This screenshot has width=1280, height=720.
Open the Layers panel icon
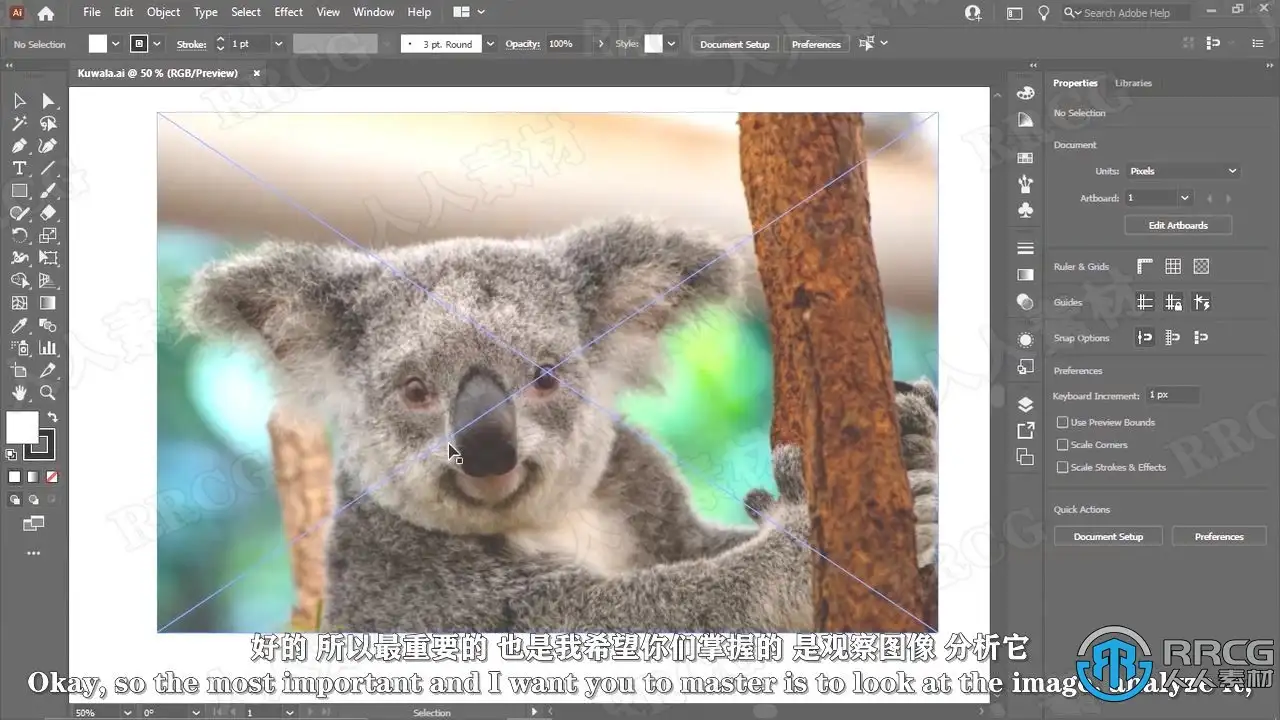pyautogui.click(x=1025, y=405)
